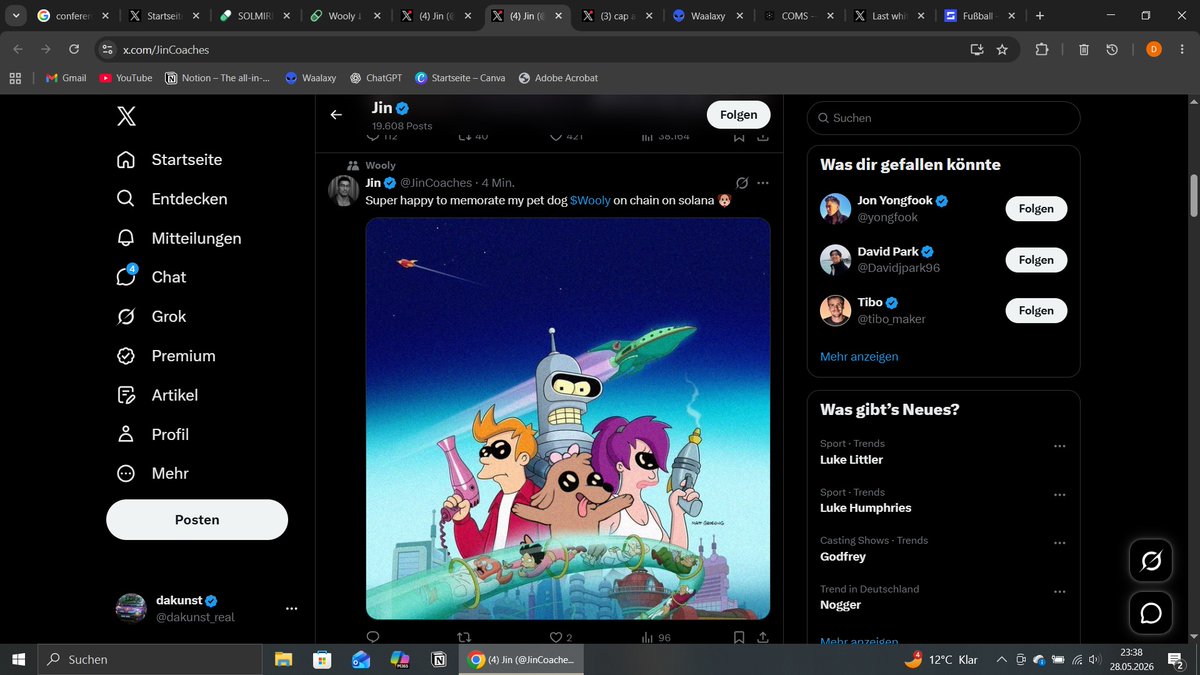
Task: Open the Windows Start menu
Action: (18, 660)
